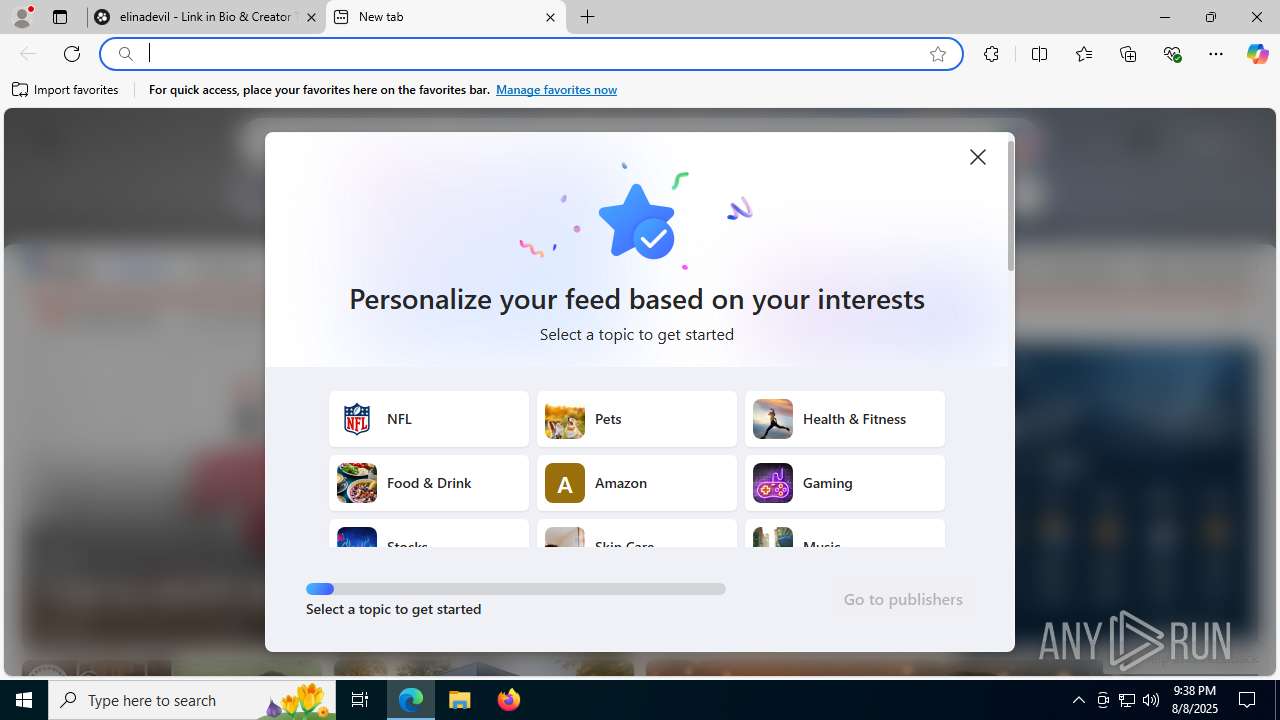Image resolution: width=1280 pixels, height=720 pixels.
Task: Select the Gaming topic
Action: click(x=845, y=483)
